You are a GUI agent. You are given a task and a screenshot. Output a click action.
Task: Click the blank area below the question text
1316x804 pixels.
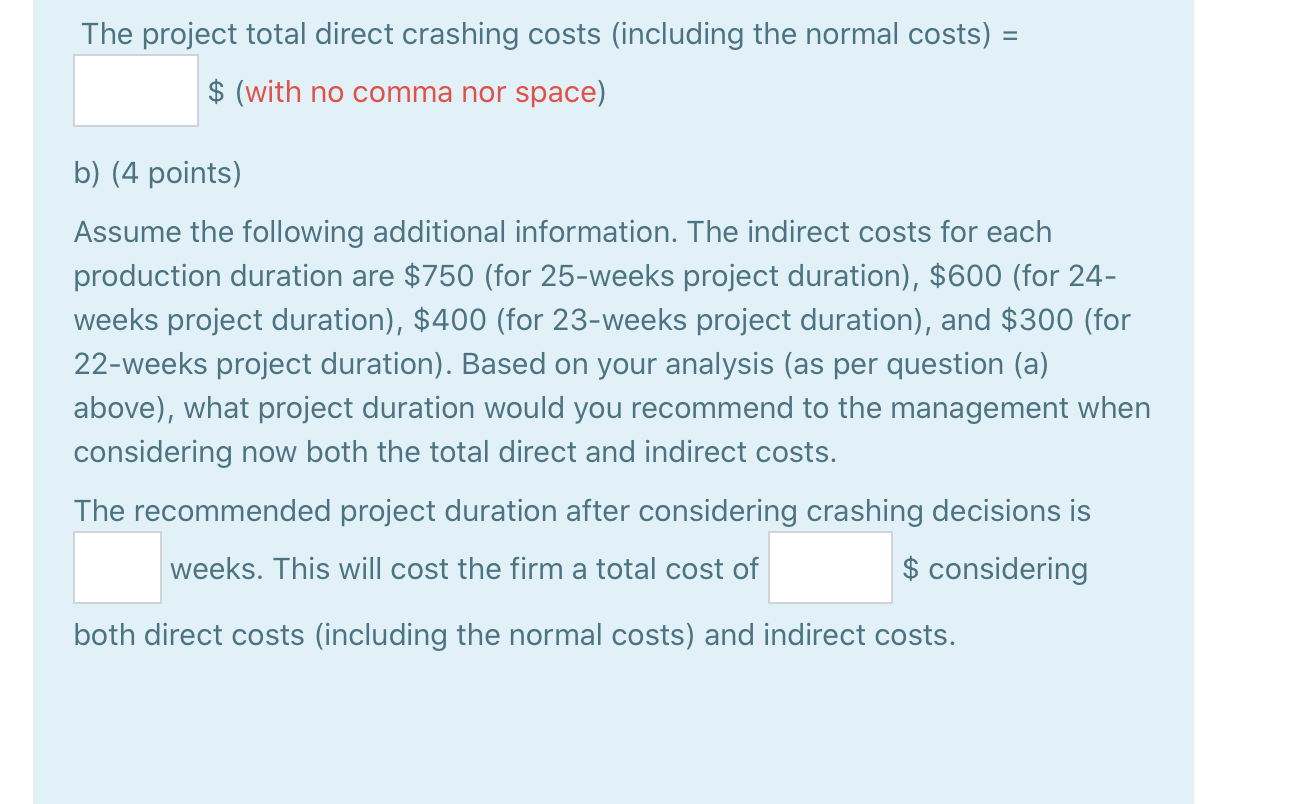[x=600, y=720]
